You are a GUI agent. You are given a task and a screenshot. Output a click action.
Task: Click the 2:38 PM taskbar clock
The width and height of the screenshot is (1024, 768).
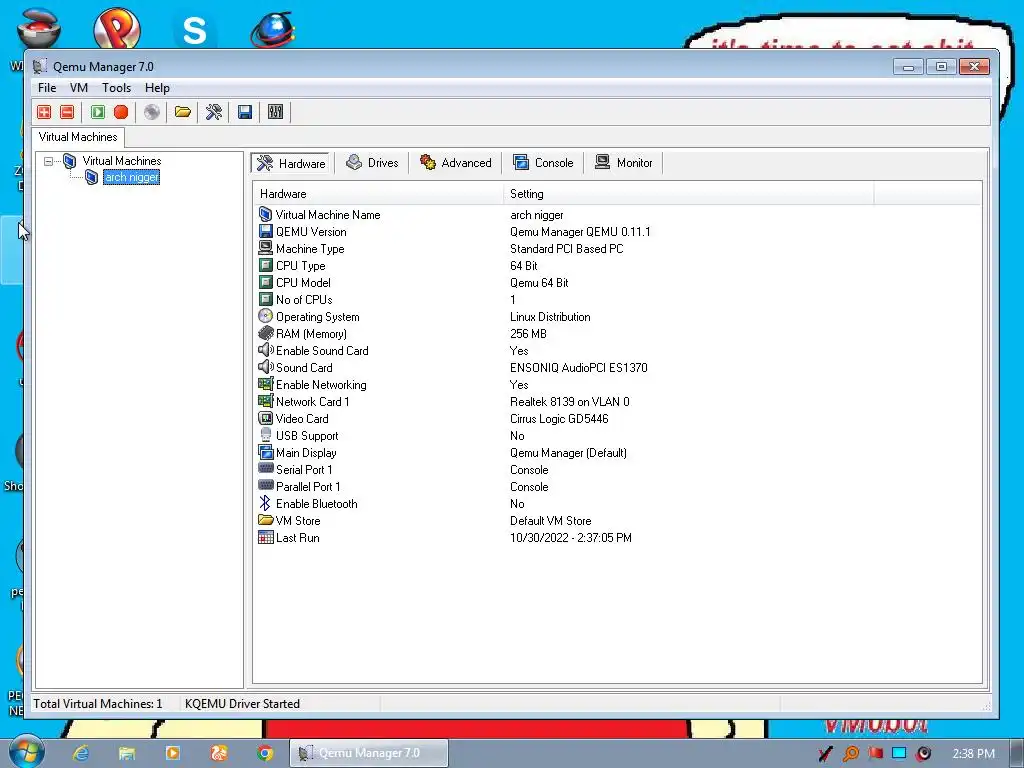[973, 754]
